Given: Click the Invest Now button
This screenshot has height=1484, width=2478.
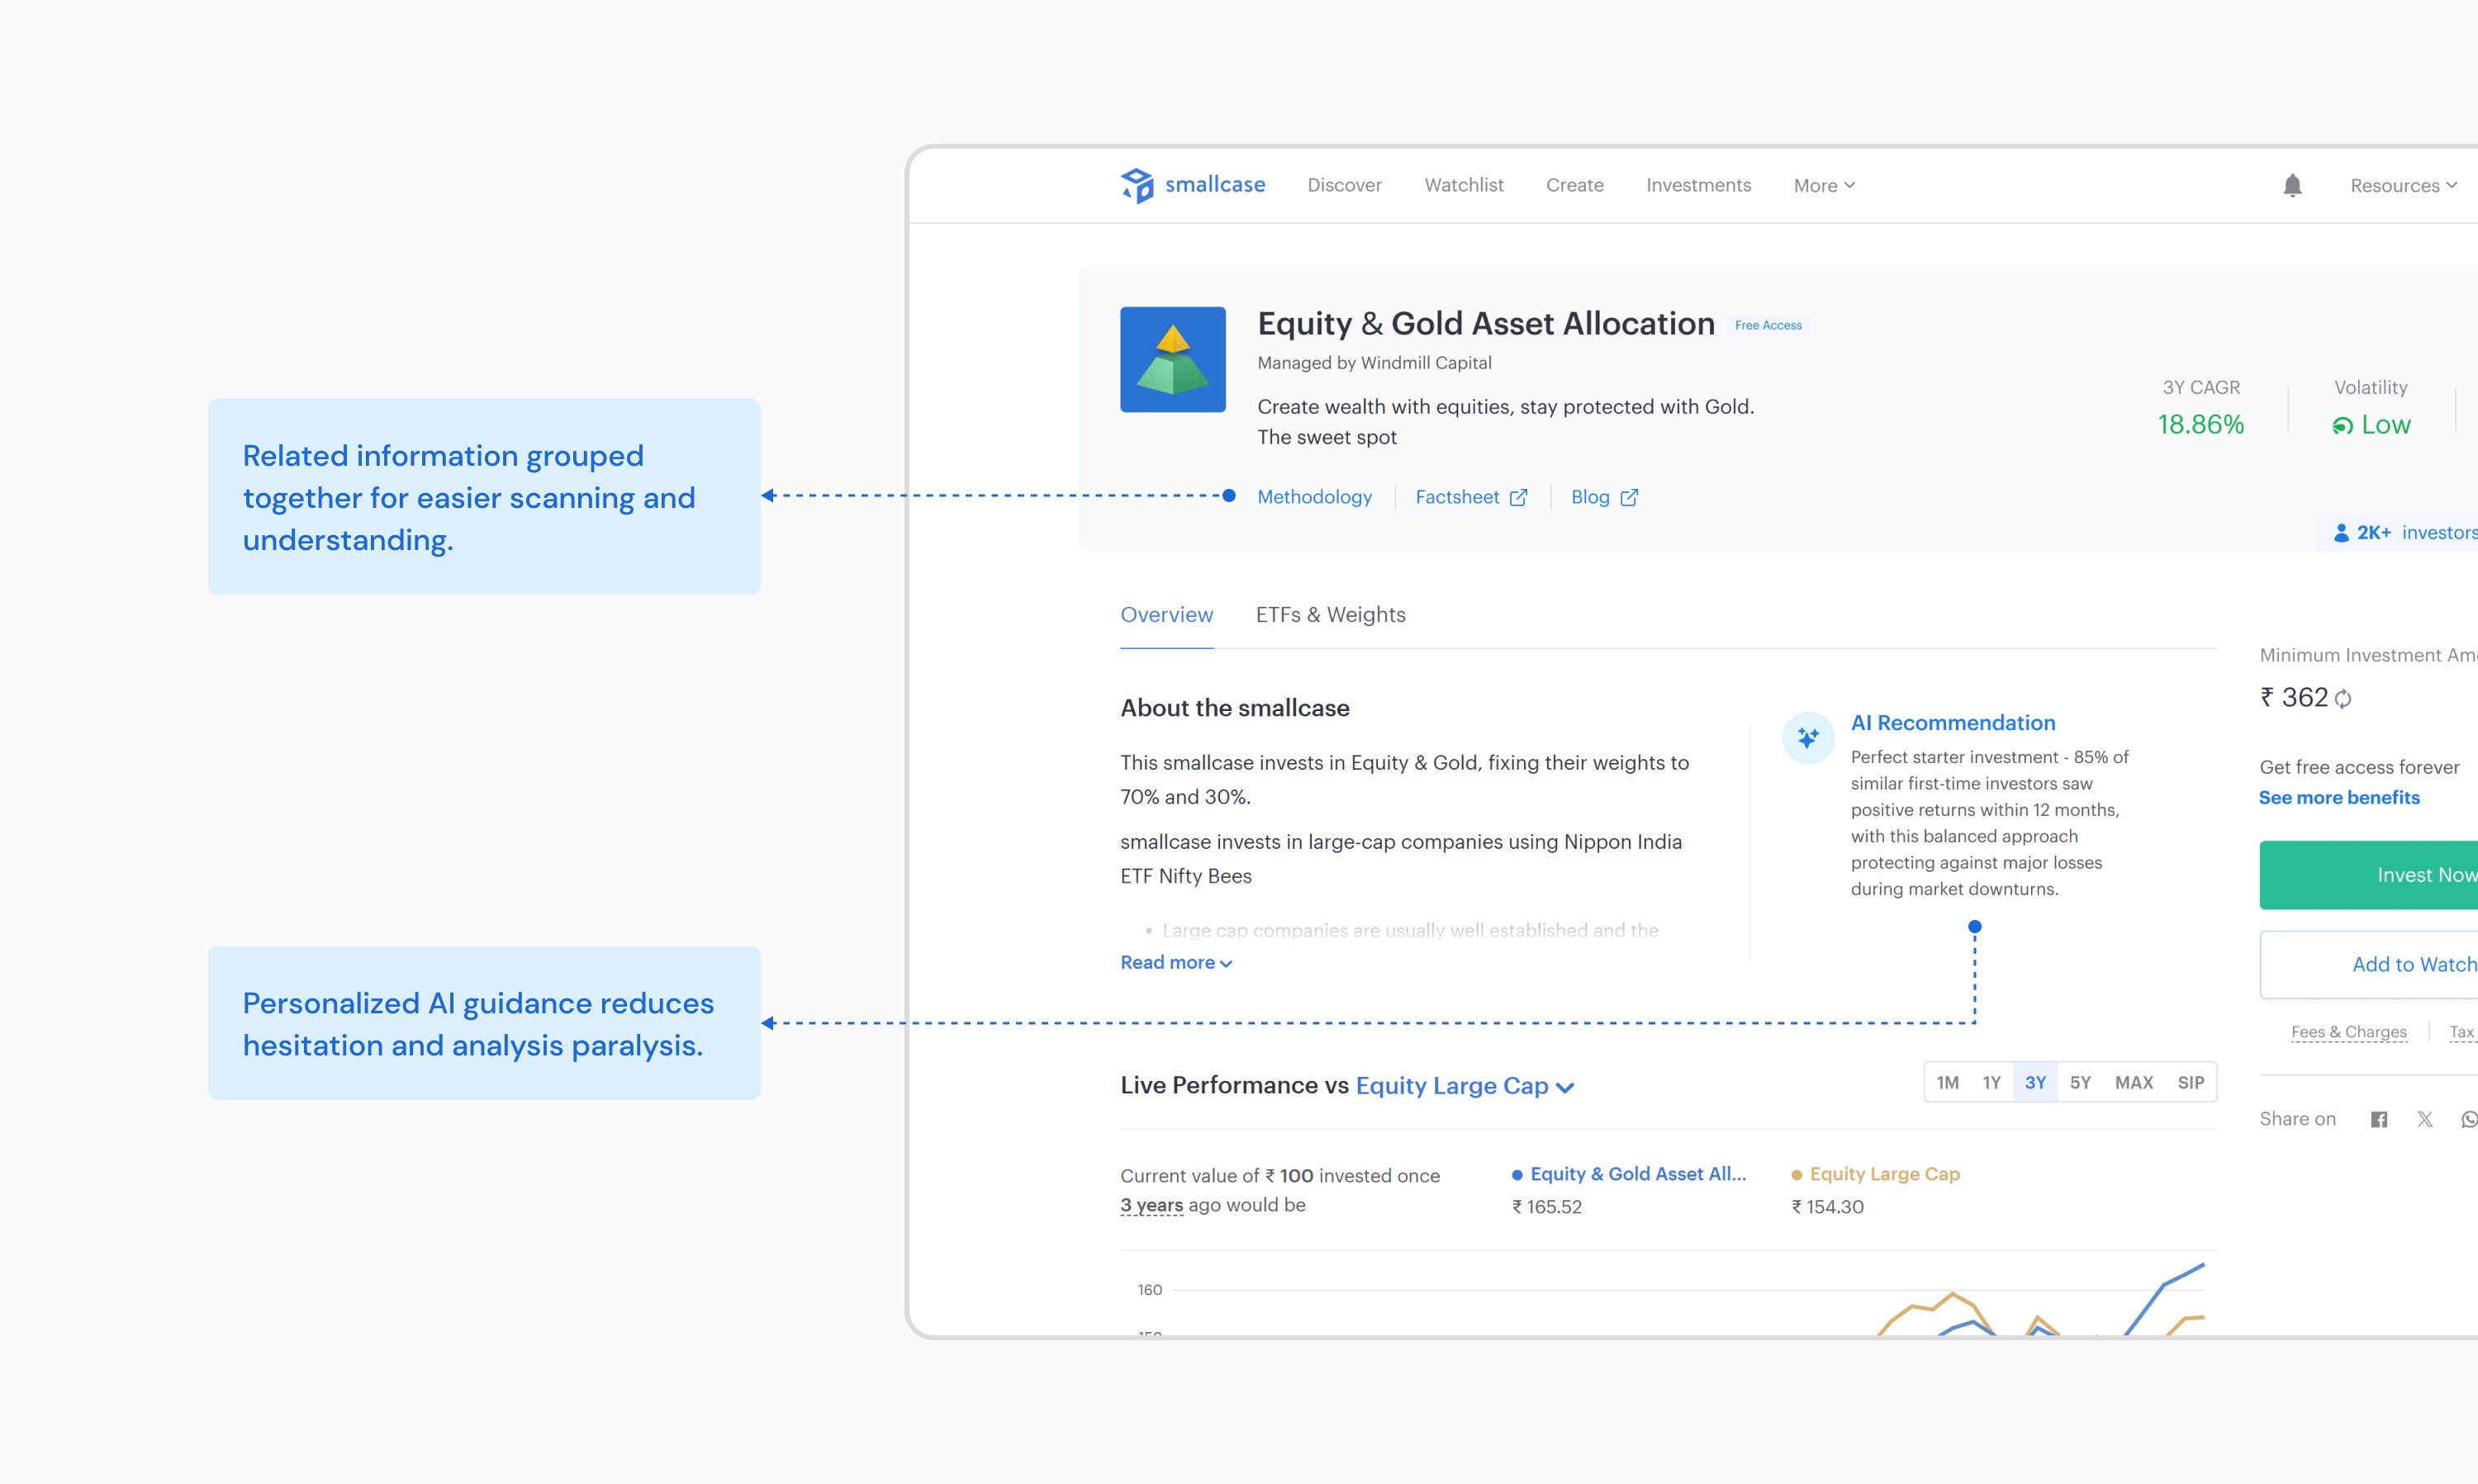Looking at the screenshot, I should pos(2369,875).
